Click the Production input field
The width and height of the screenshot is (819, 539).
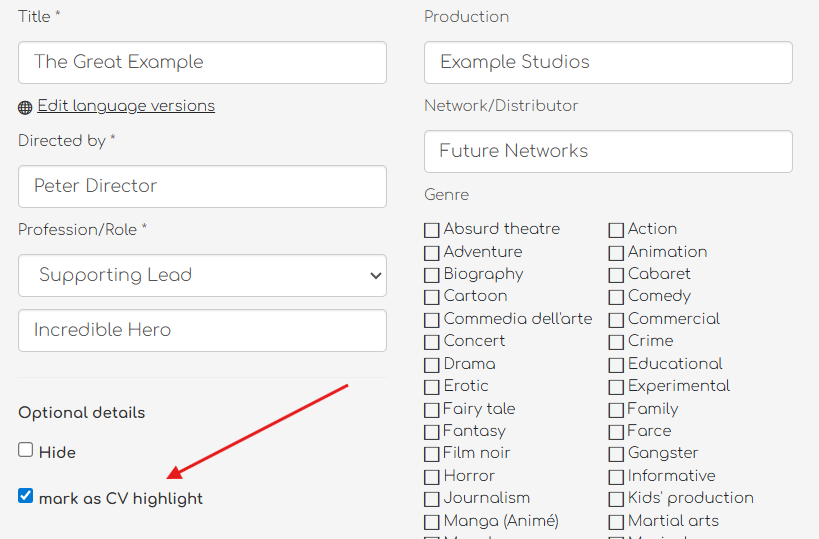tap(608, 62)
